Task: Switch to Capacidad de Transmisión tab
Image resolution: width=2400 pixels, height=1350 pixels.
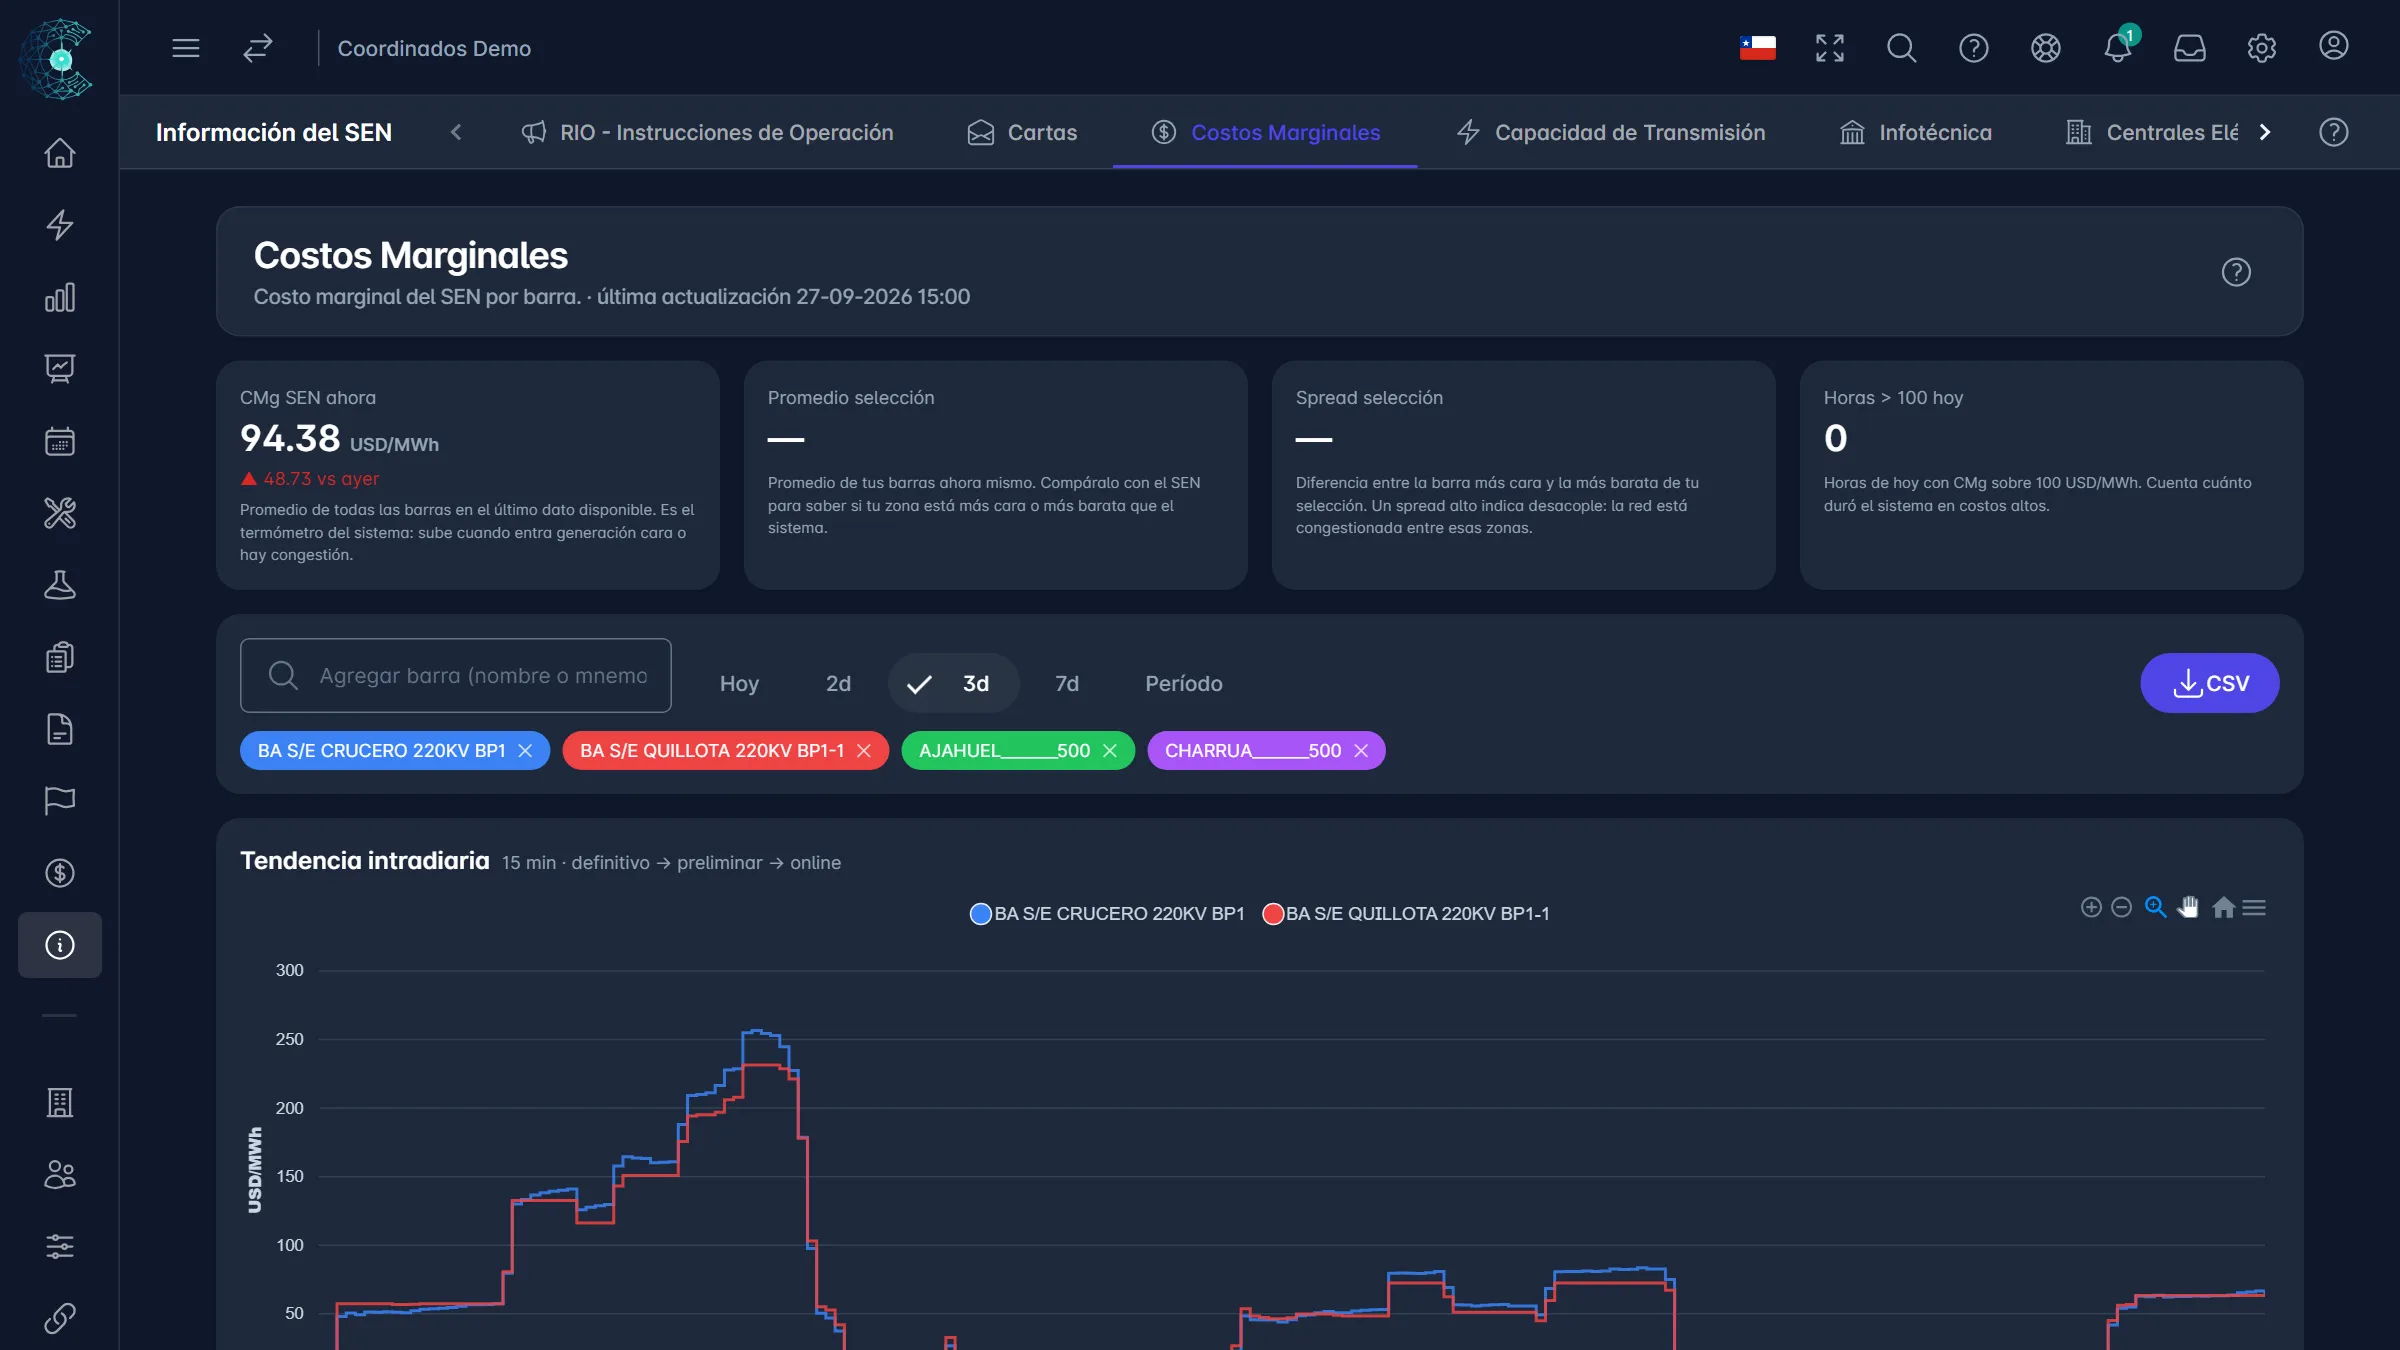Action: 1611,132
